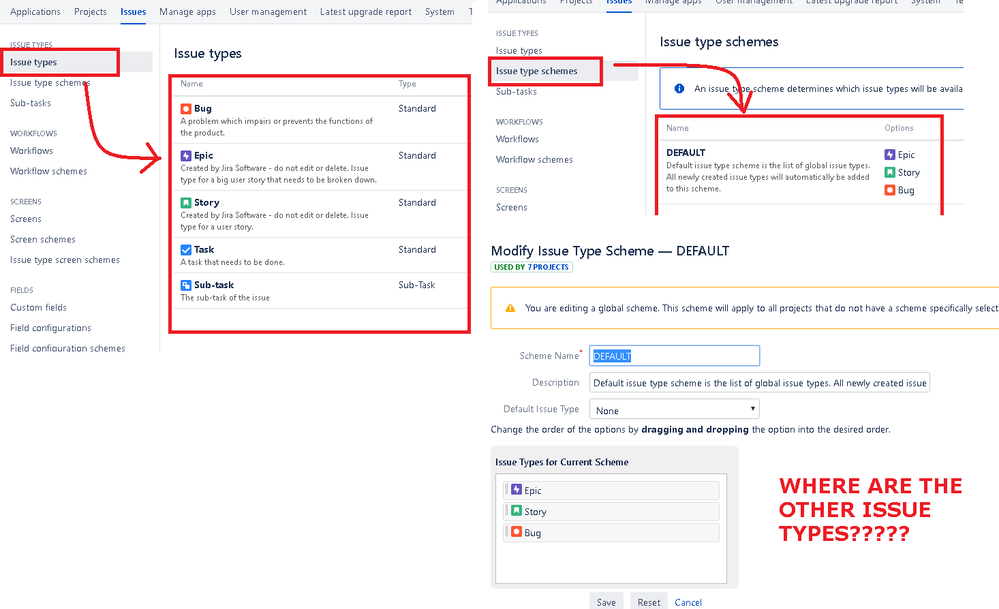
Task: Click the Story name in the Issue types table
Action: pyautogui.click(x=206, y=203)
